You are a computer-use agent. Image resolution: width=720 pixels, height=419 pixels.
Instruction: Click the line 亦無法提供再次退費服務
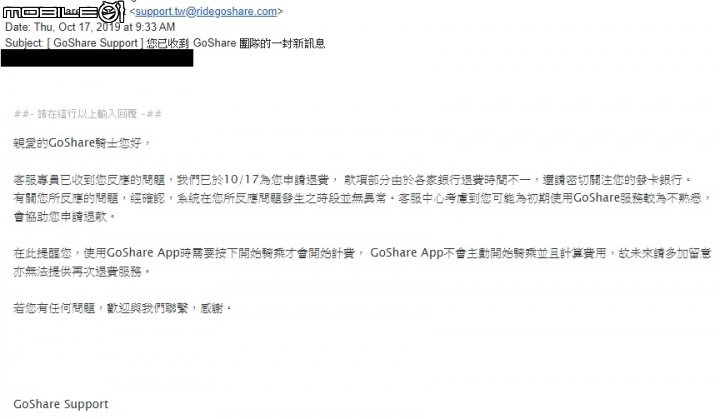click(x=82, y=272)
